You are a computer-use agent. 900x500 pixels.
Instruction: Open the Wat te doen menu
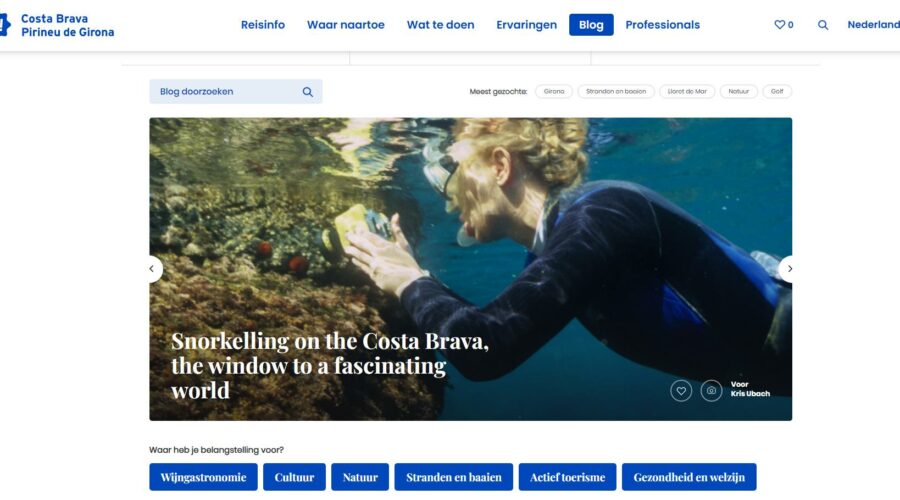440,25
